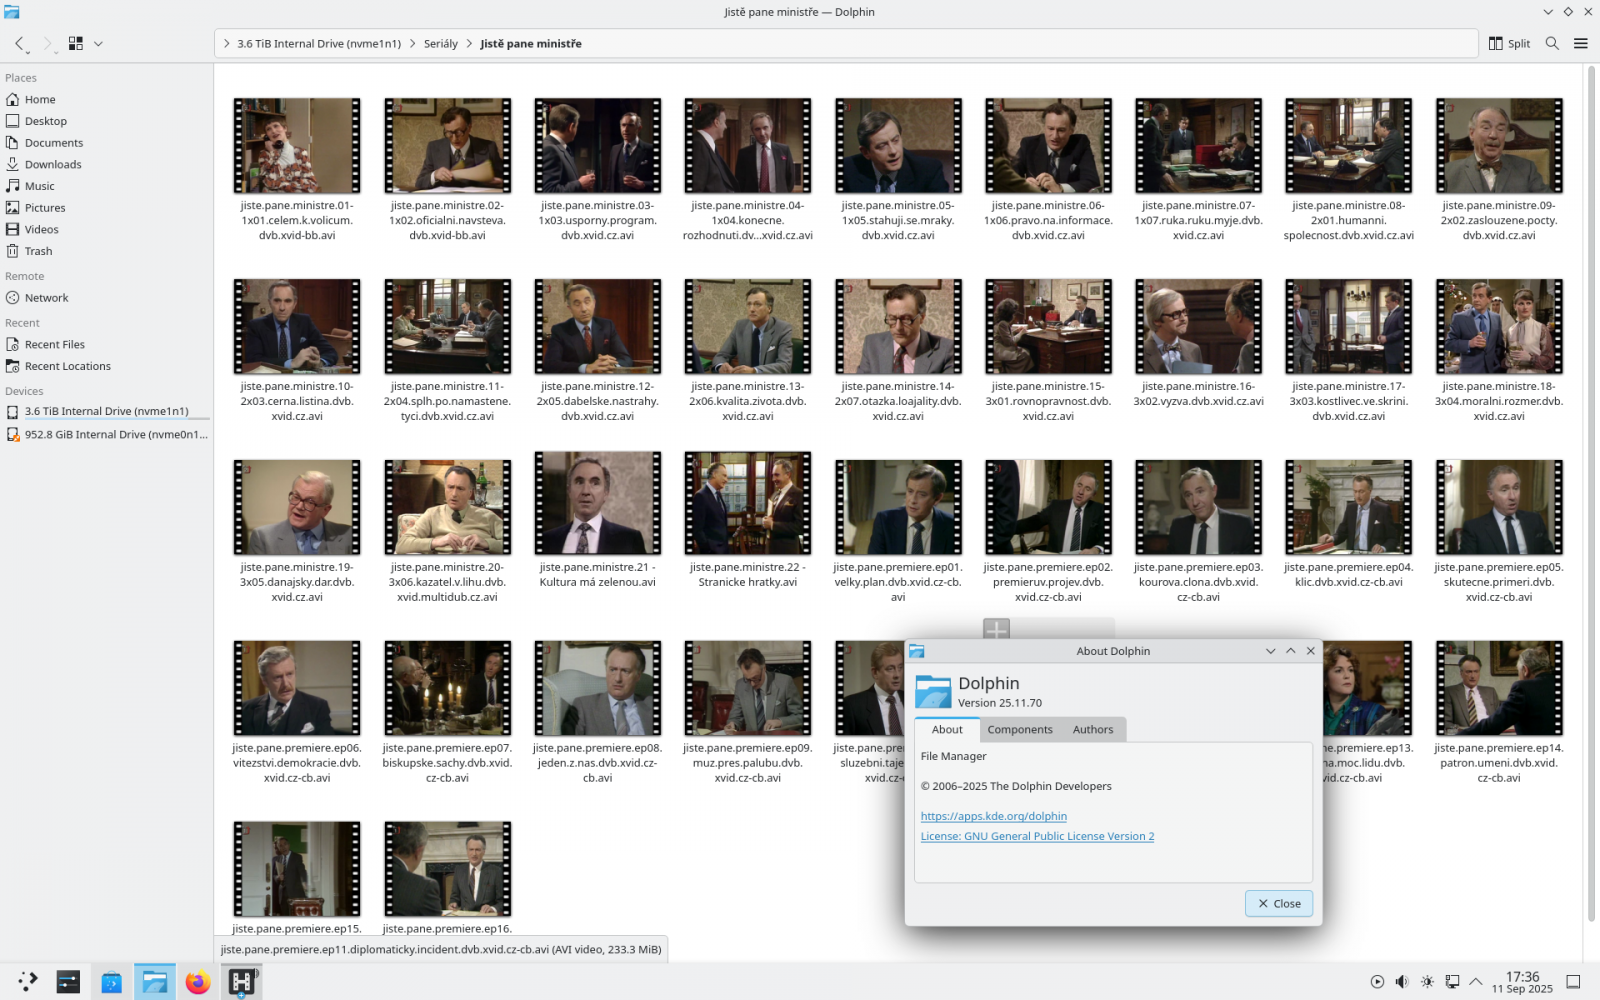
Task: Launch Firefox from the taskbar
Action: coord(198,982)
